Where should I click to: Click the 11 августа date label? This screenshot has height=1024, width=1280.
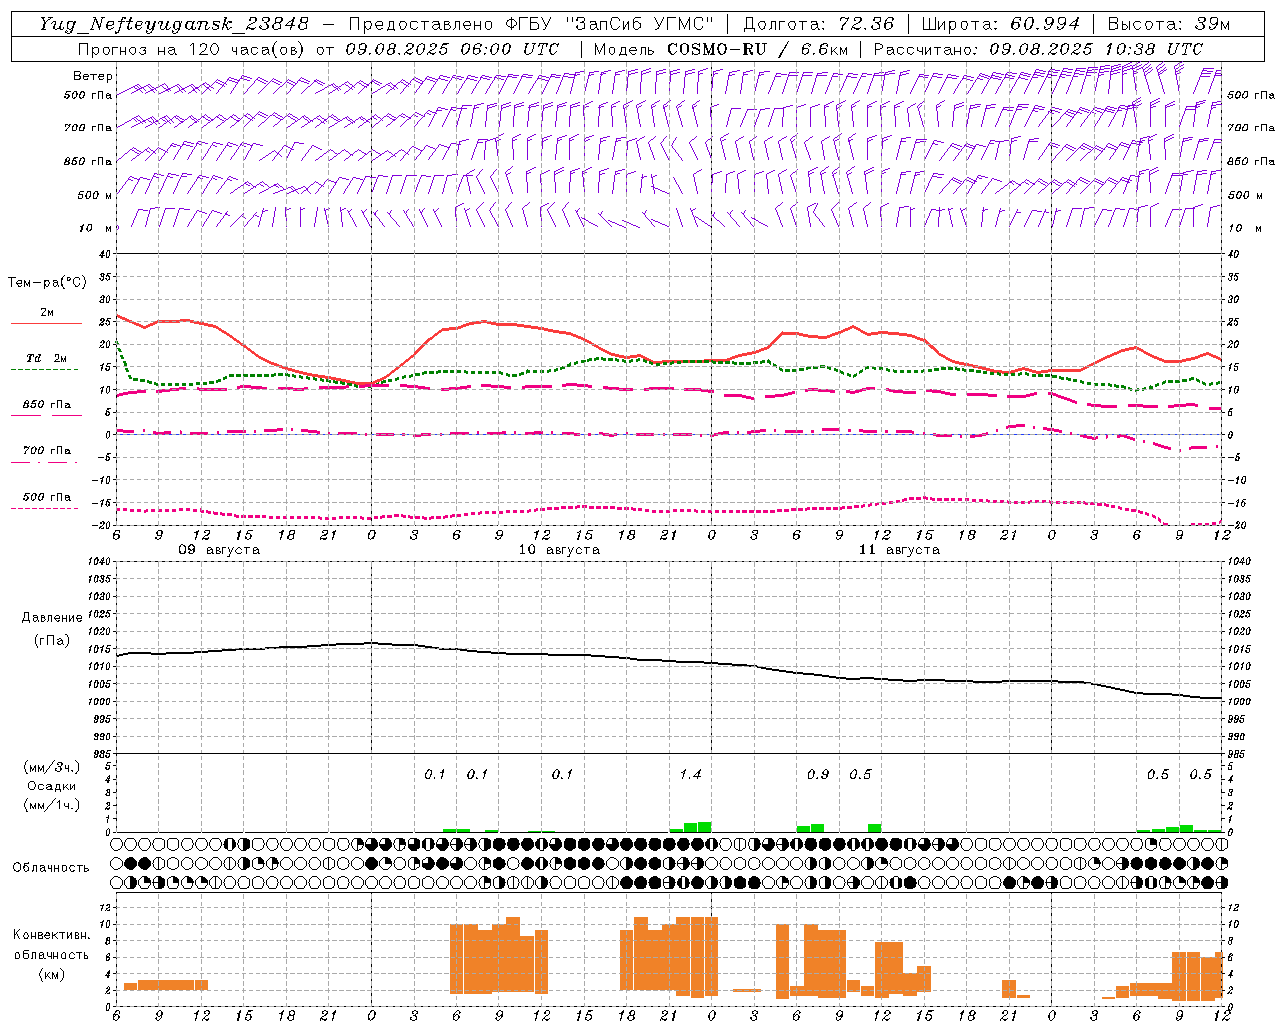(899, 550)
